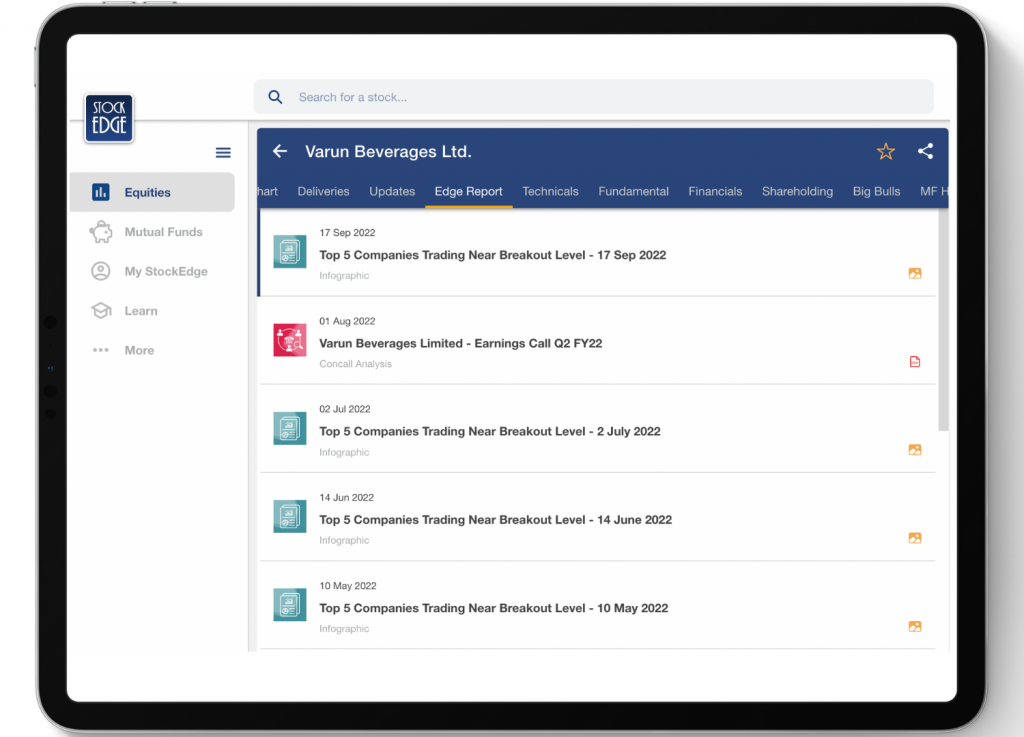1024x737 pixels.
Task: Open the Financials tab
Action: pos(715,191)
